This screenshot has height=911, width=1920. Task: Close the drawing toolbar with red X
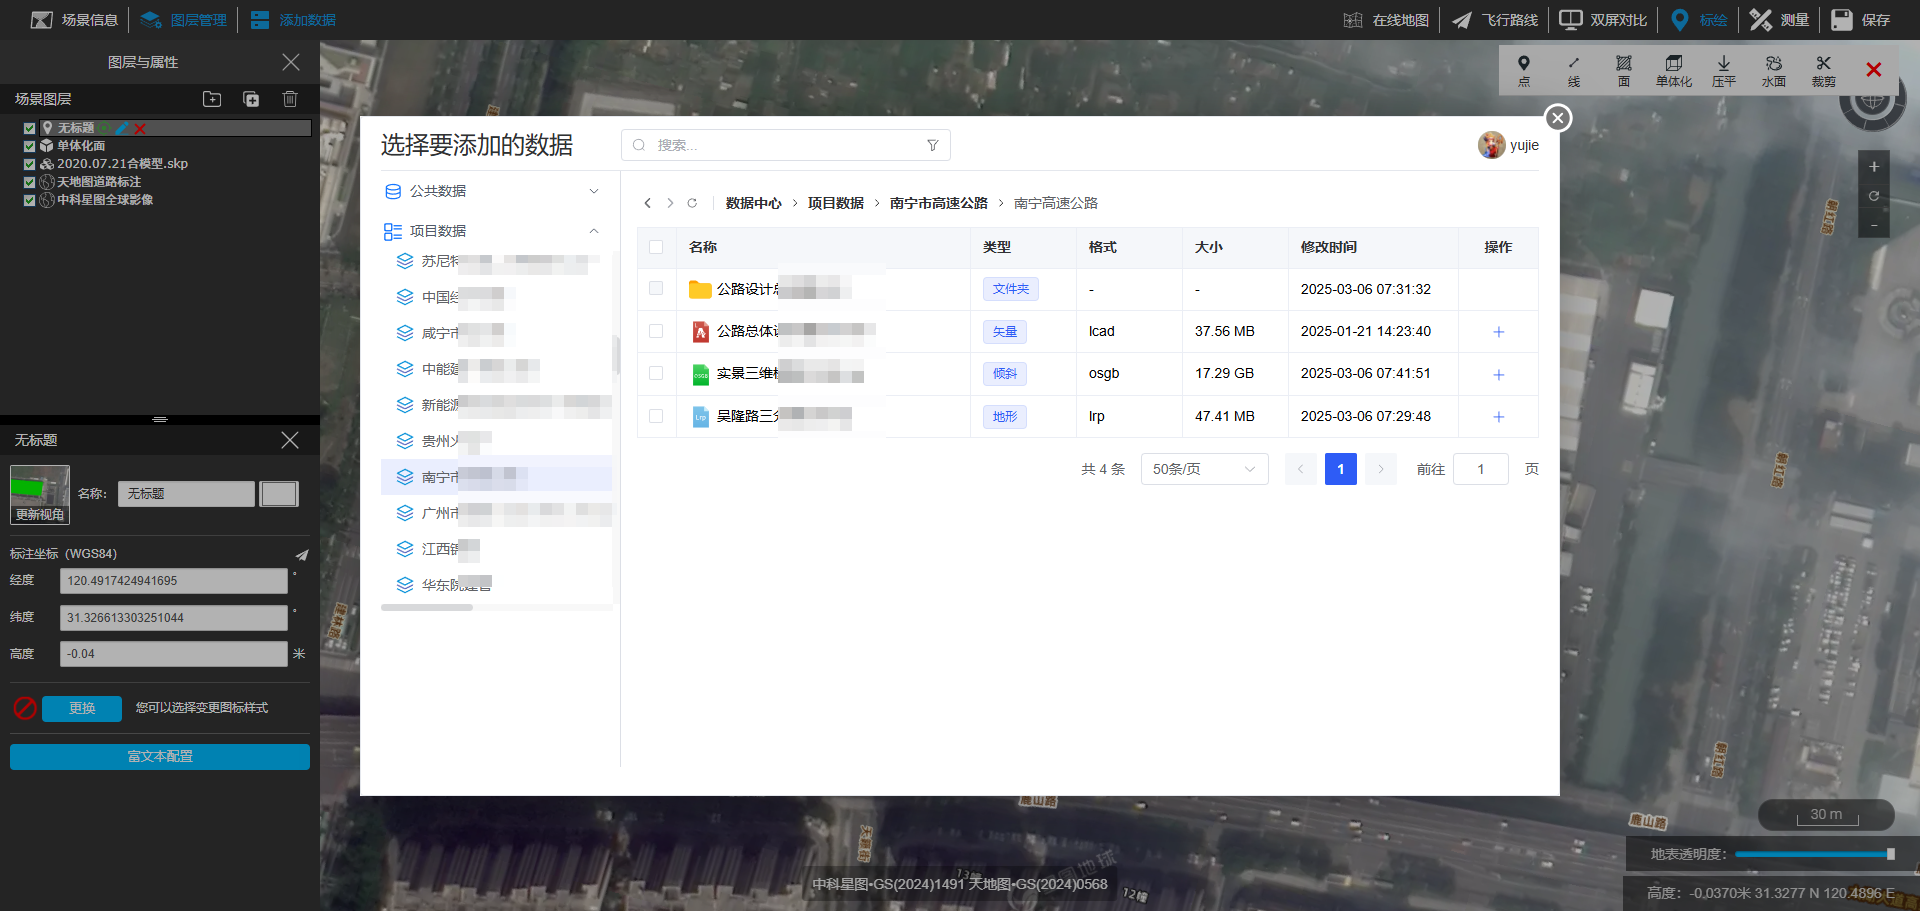point(1874,69)
